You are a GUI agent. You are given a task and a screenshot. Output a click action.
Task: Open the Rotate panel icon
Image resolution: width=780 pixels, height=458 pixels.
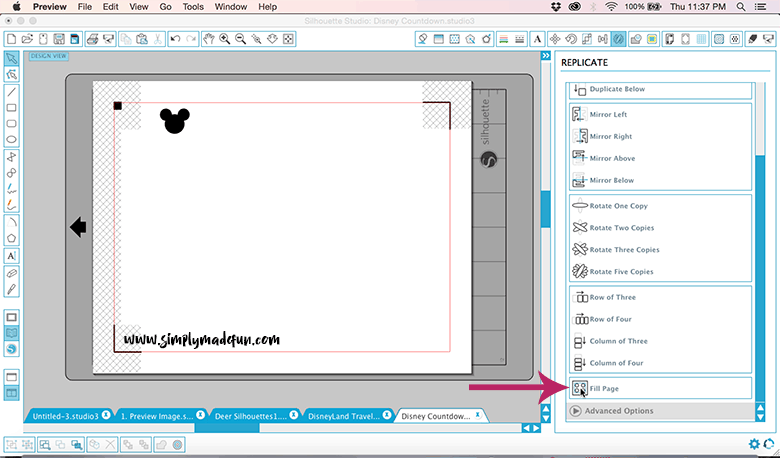(x=571, y=39)
